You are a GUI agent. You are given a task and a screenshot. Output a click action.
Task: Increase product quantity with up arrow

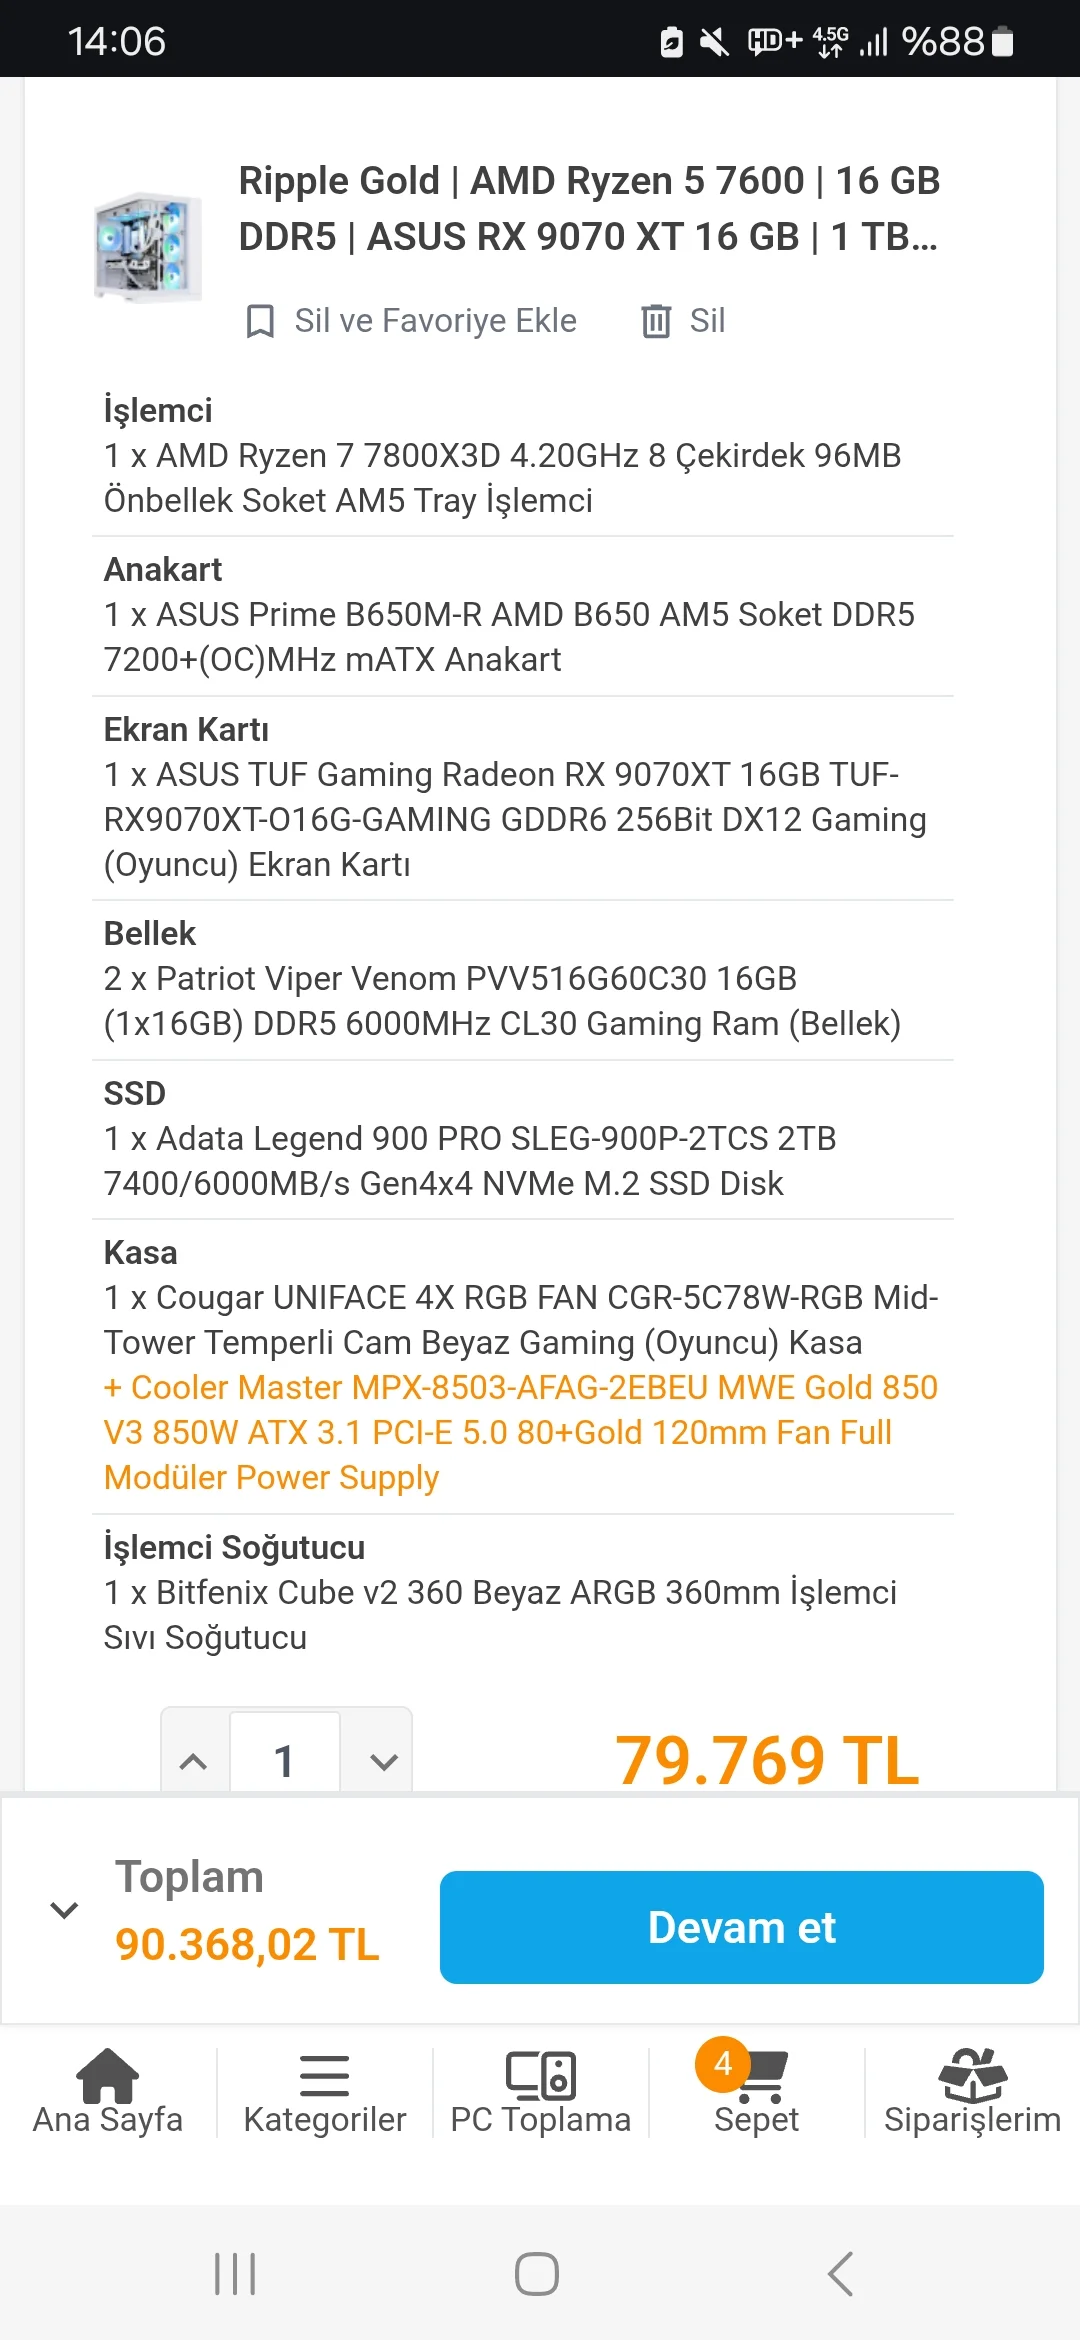point(194,1761)
